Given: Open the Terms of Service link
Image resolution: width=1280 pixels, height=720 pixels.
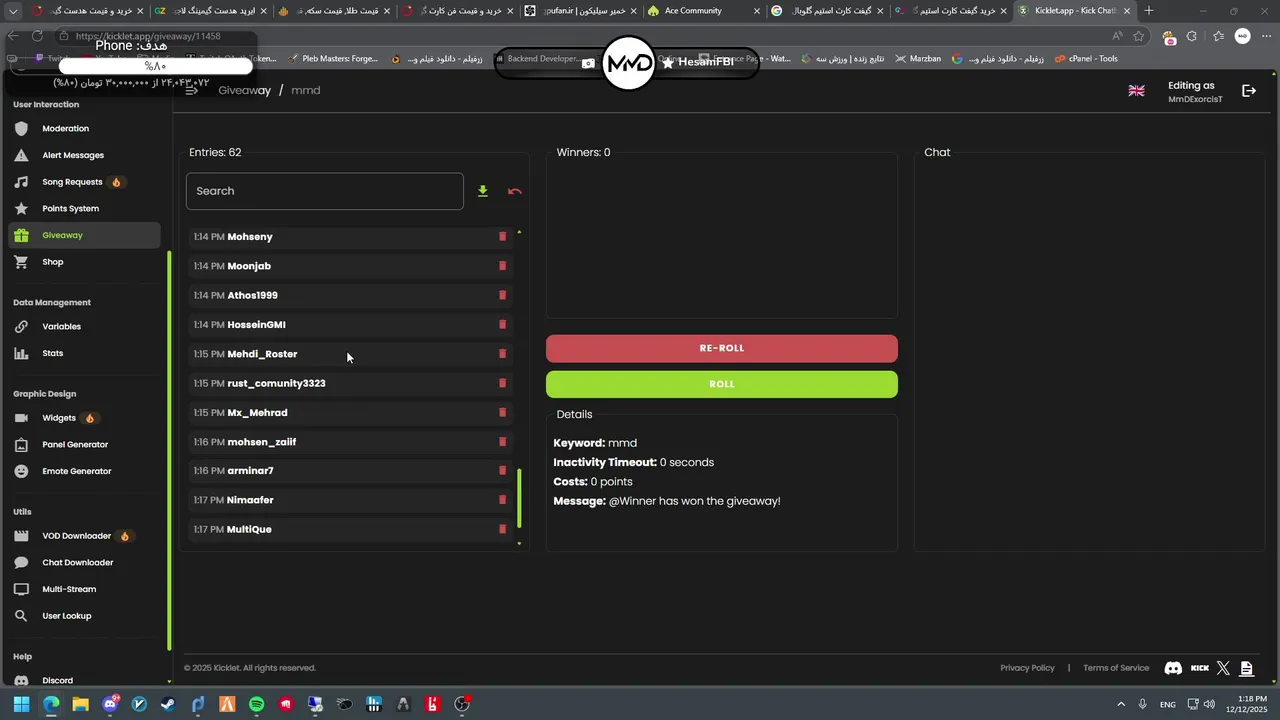Looking at the screenshot, I should [x=1116, y=668].
